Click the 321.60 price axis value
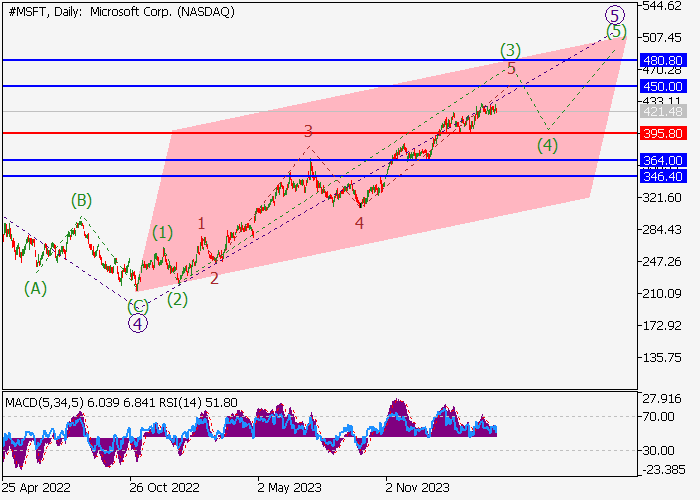The height and width of the screenshot is (500, 700). [662, 198]
